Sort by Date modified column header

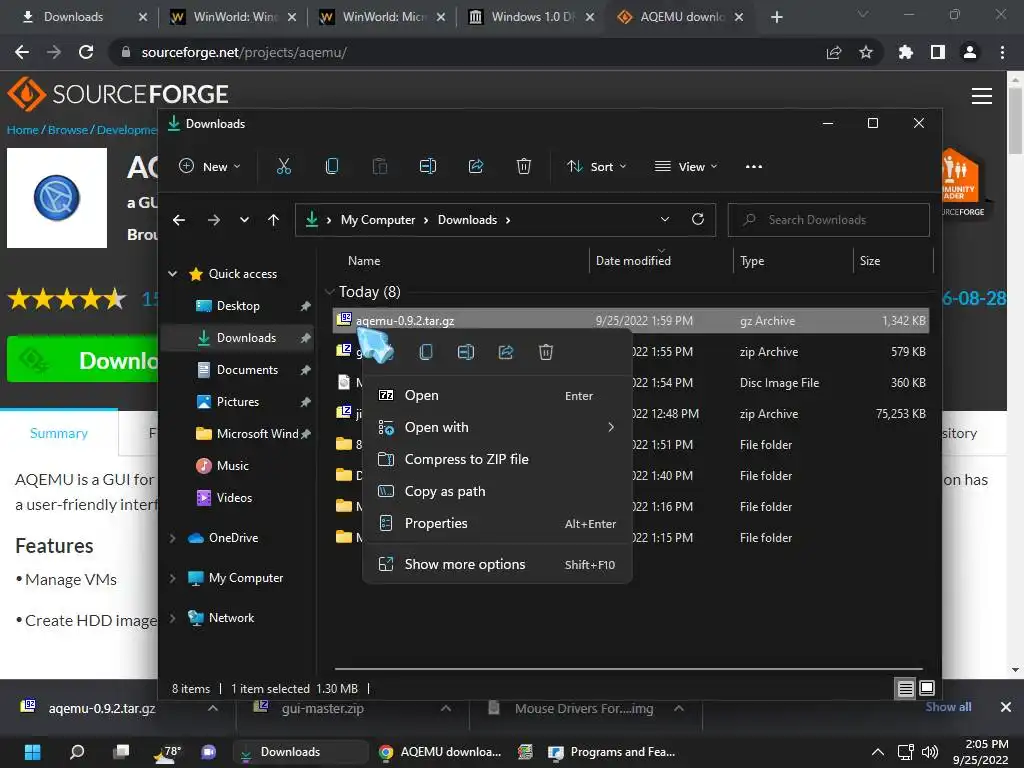[x=633, y=261]
